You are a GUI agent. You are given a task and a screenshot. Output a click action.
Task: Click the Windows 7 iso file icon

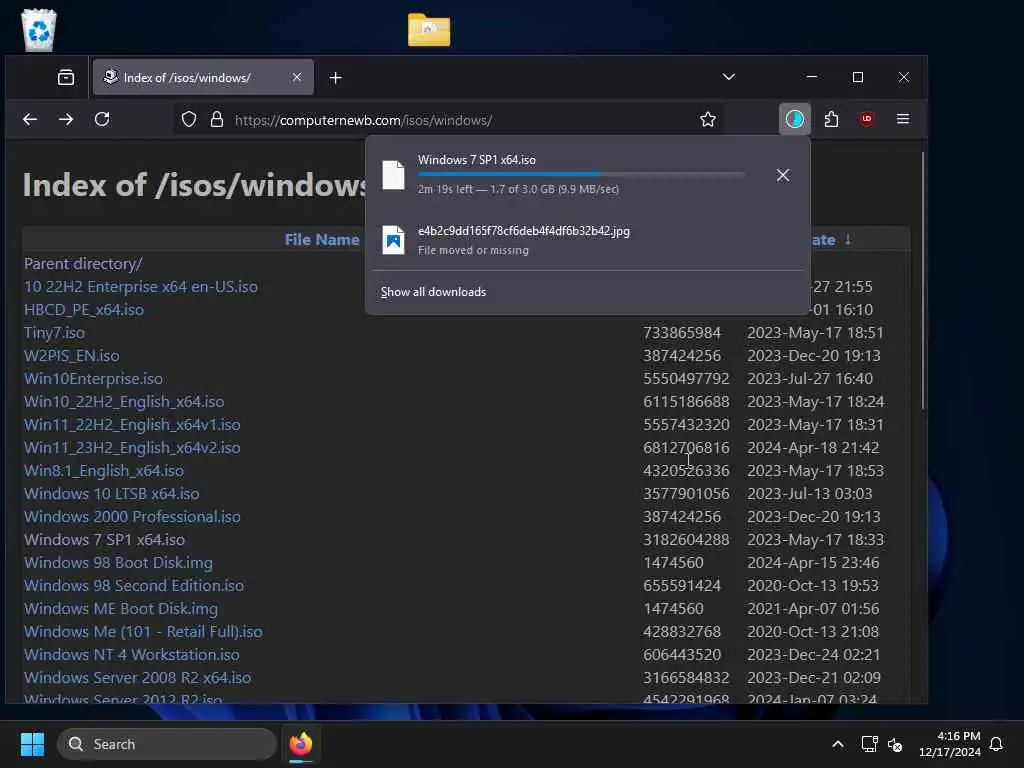393,175
